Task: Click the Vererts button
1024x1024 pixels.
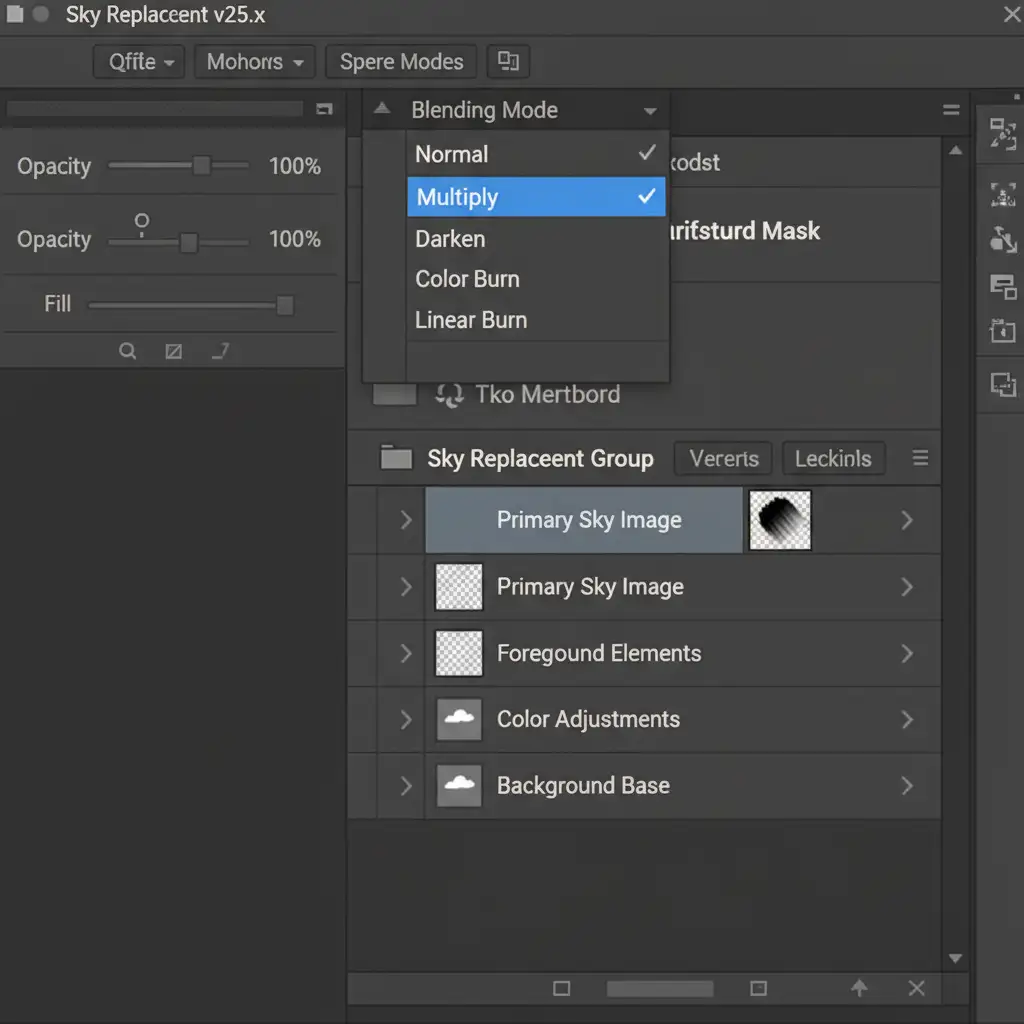Action: (723, 459)
